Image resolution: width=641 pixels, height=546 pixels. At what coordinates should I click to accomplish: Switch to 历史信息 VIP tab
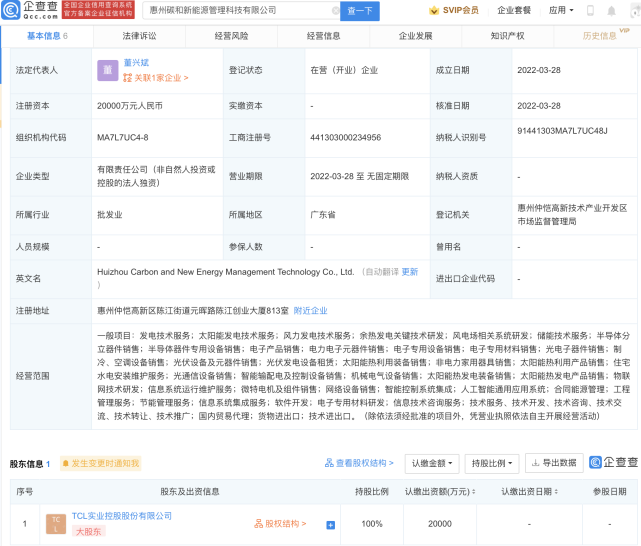599,36
